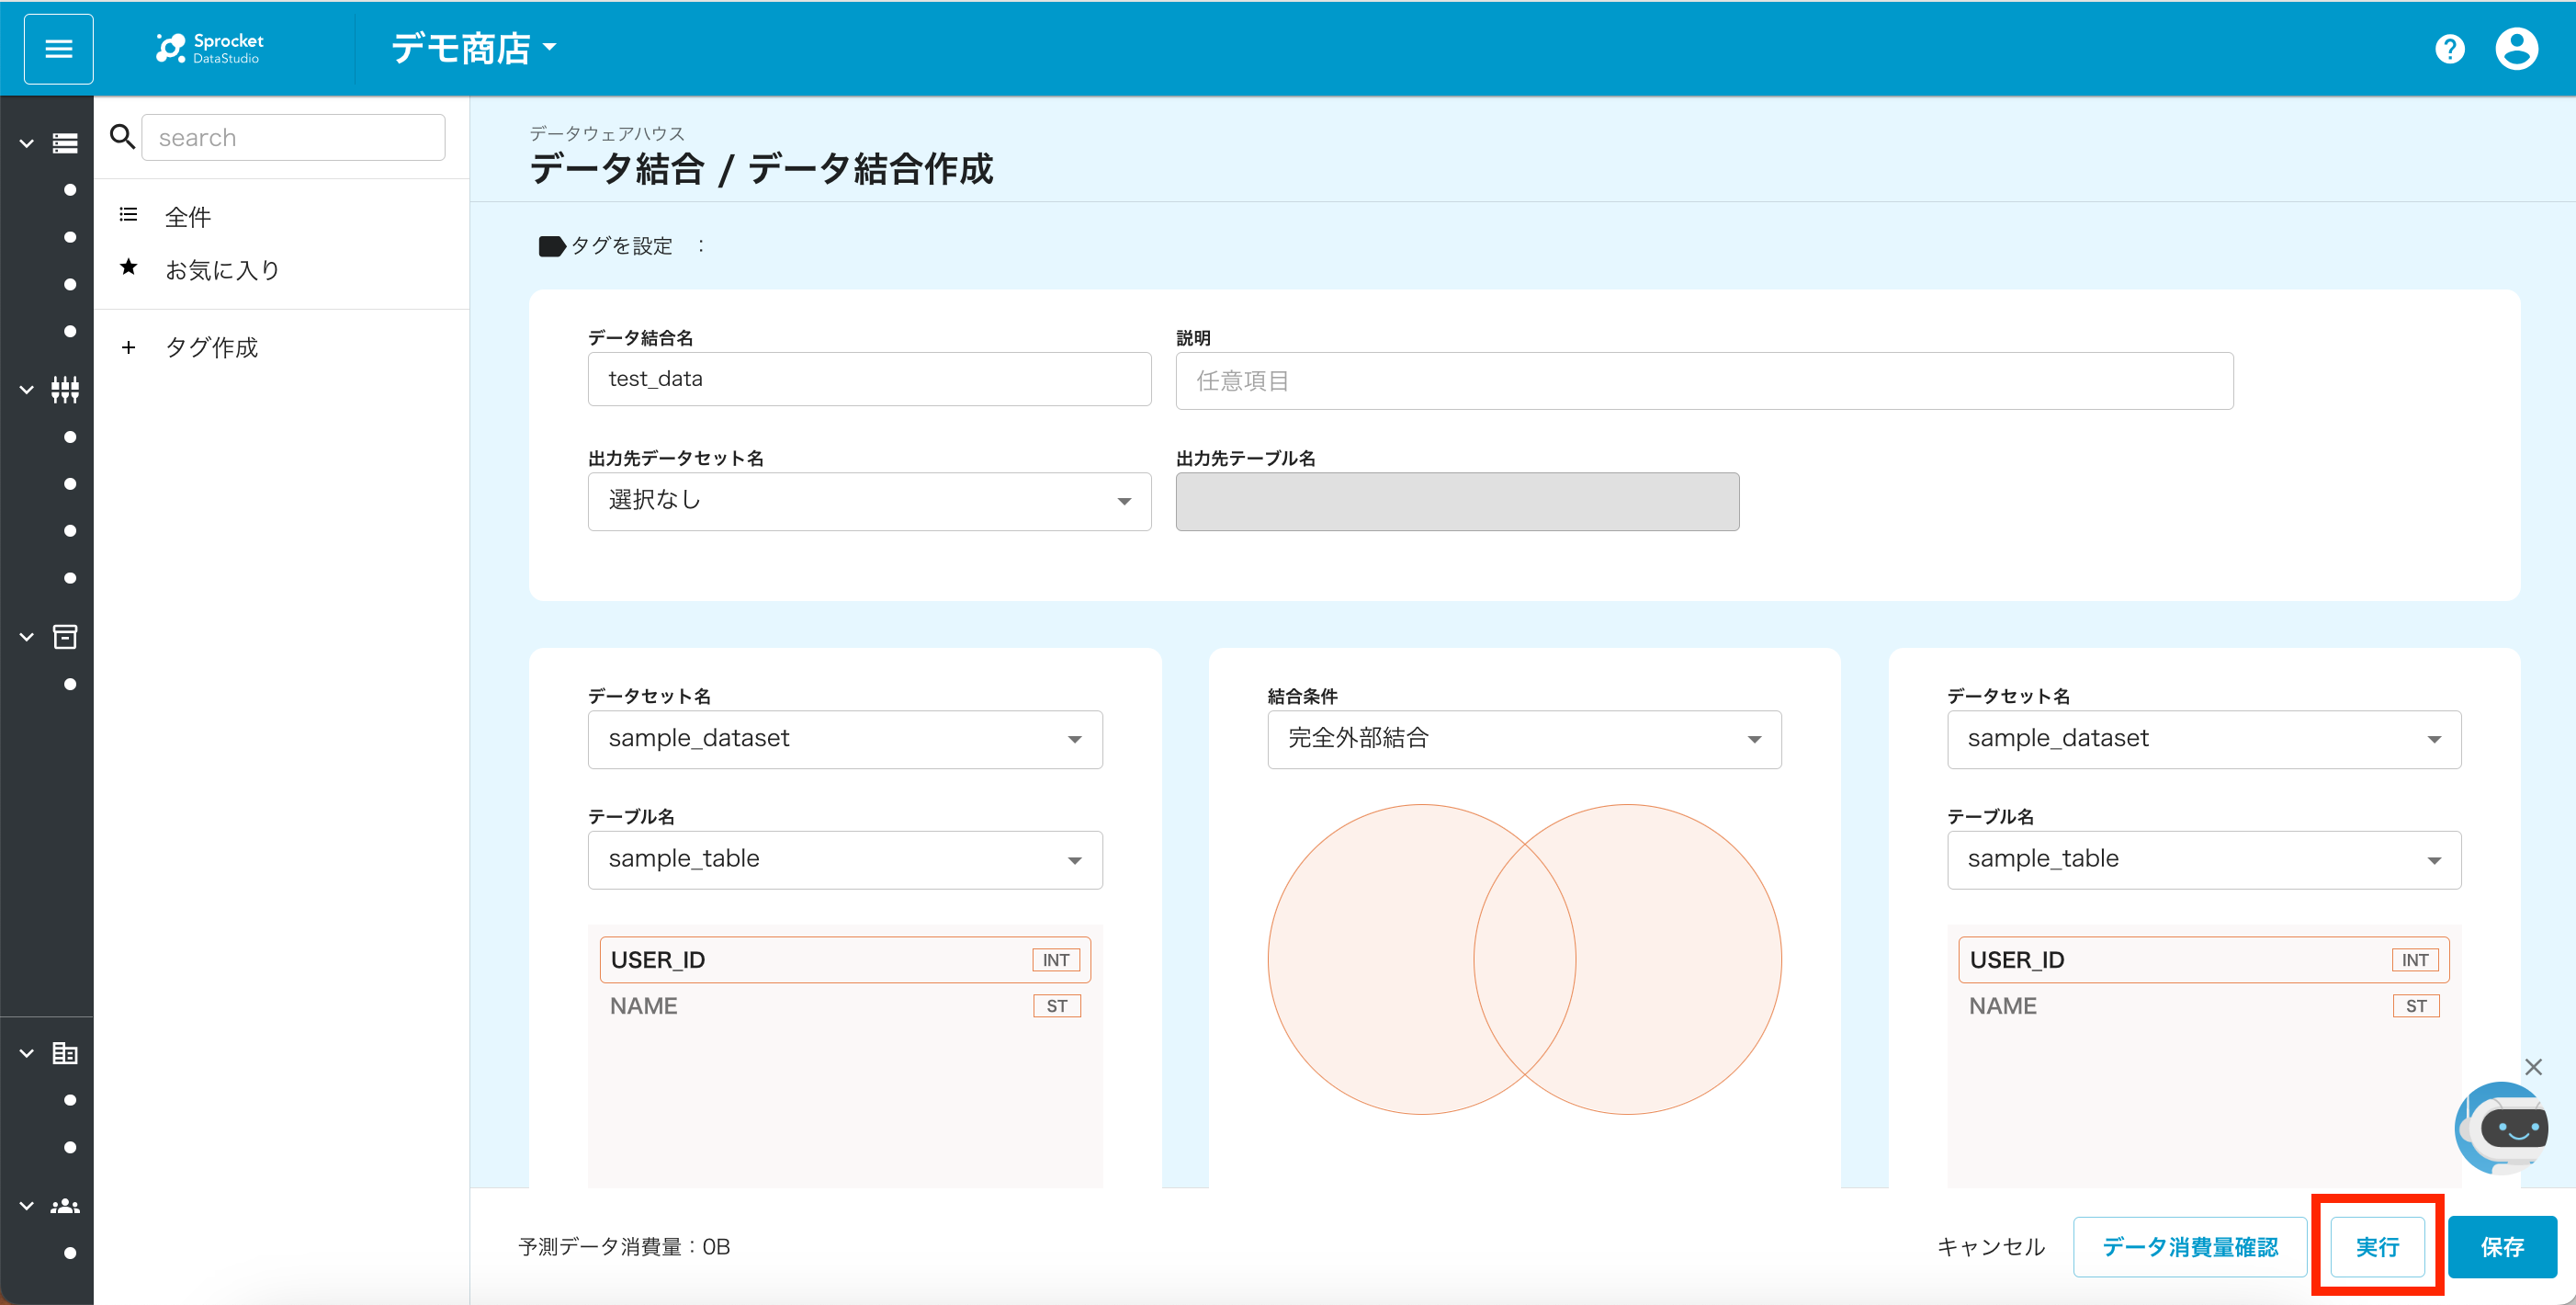2576x1305 pixels.
Task: Click the sliders tuning sidebar icon
Action: (65, 389)
